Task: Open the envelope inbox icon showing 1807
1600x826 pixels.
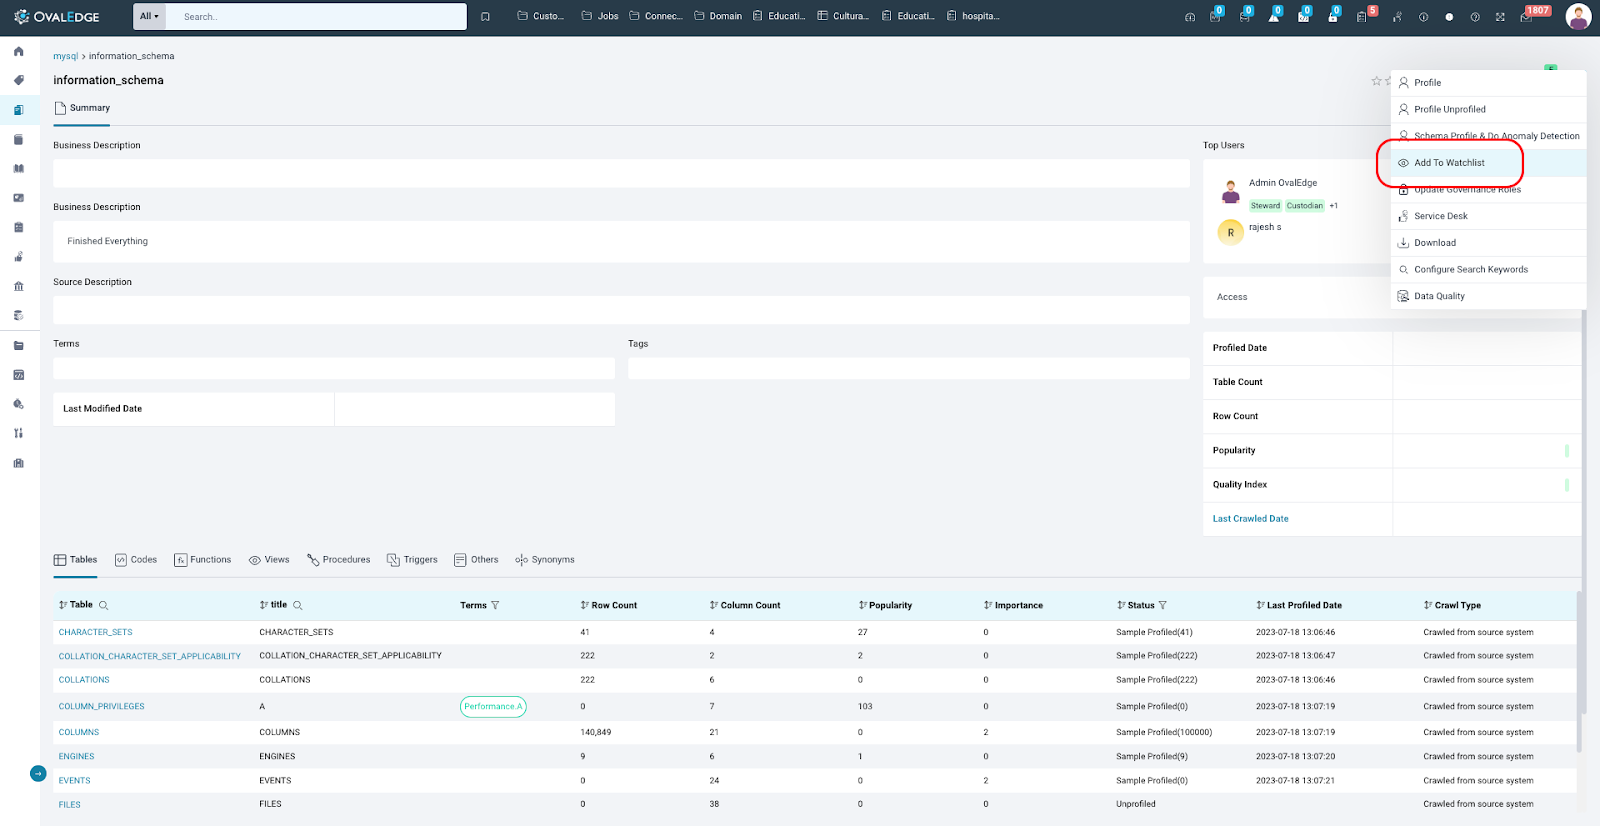Action: coord(1527,16)
